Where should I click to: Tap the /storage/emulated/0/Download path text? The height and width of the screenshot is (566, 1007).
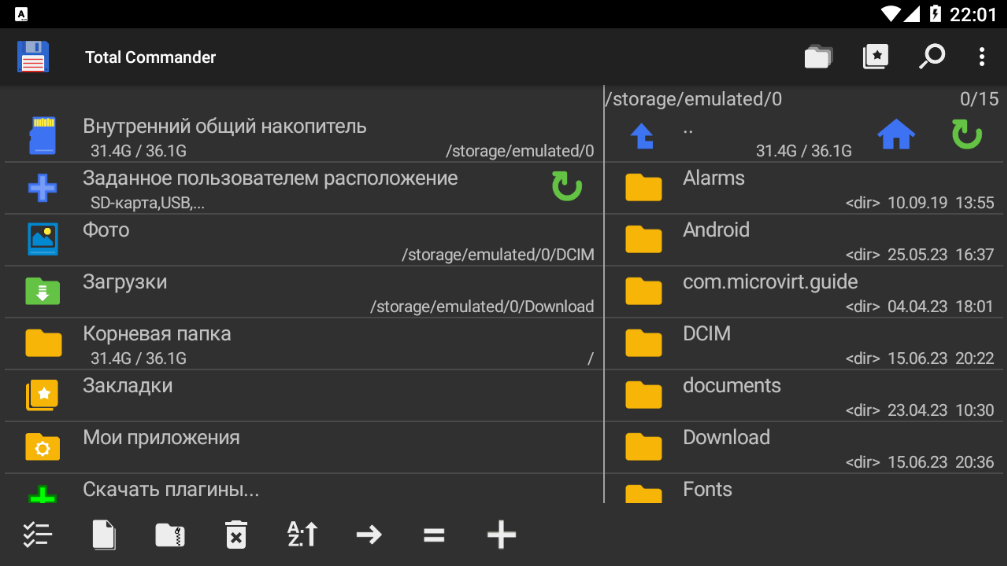[482, 306]
